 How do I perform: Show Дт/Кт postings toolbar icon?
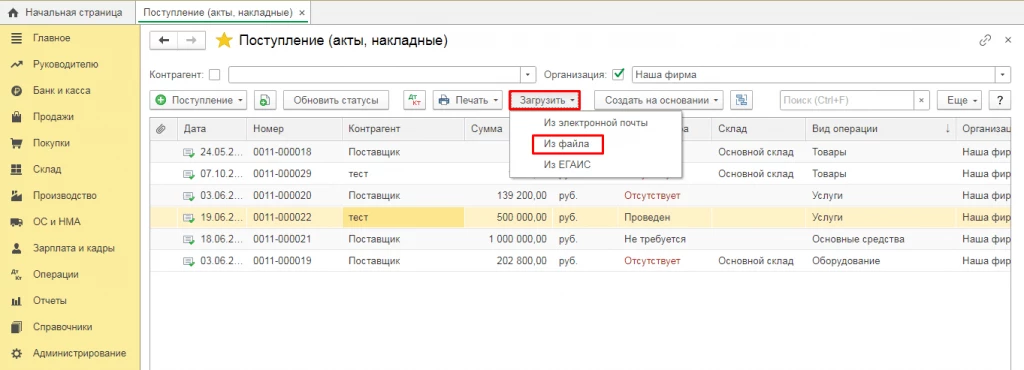click(x=415, y=100)
